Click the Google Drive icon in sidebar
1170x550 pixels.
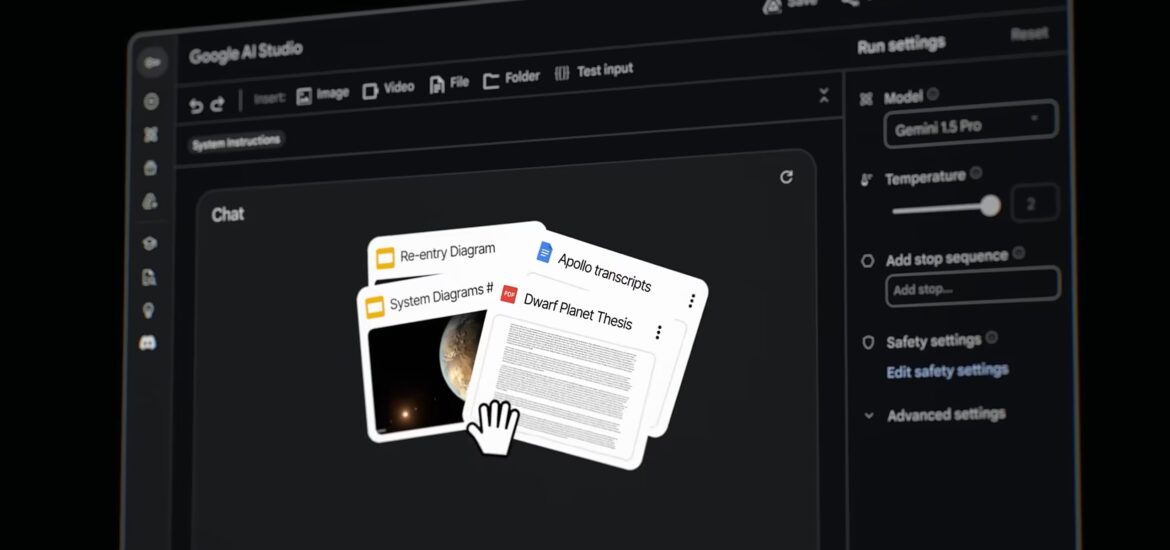tap(149, 202)
